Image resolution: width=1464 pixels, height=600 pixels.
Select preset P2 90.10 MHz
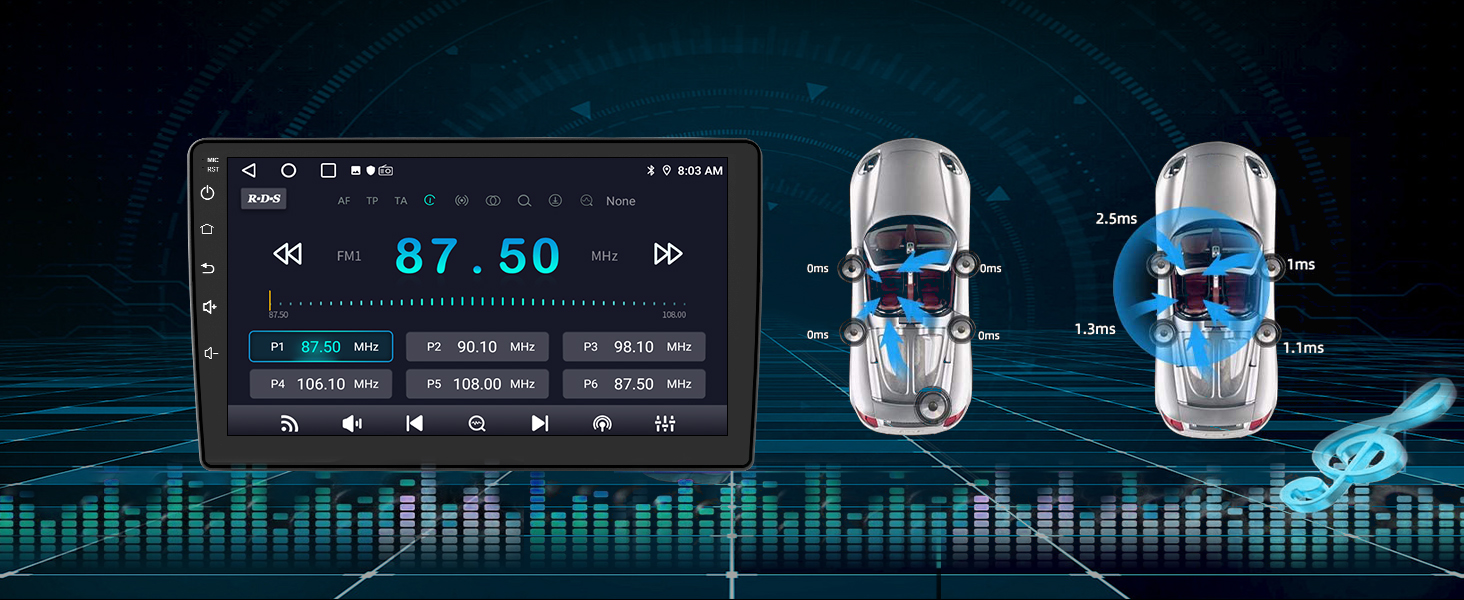click(x=477, y=347)
